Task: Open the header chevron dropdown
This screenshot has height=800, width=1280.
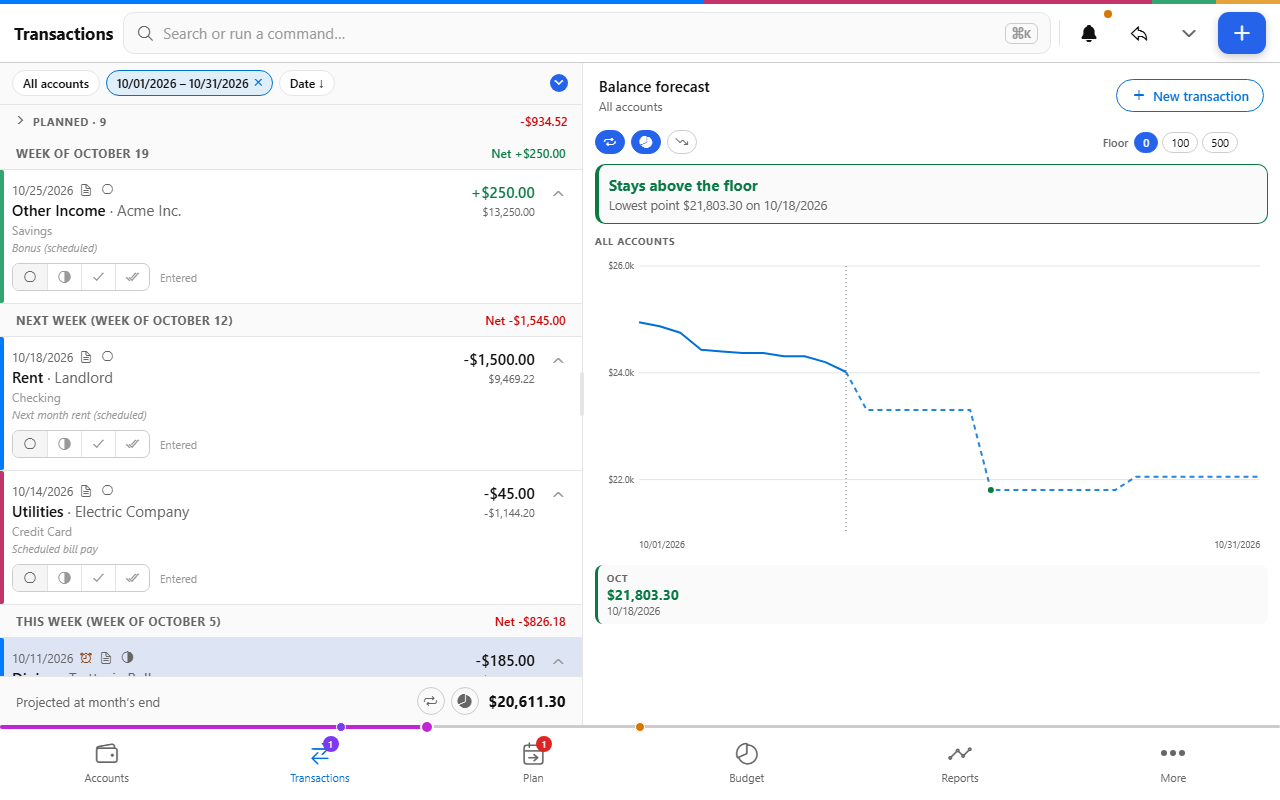Action: [1189, 33]
